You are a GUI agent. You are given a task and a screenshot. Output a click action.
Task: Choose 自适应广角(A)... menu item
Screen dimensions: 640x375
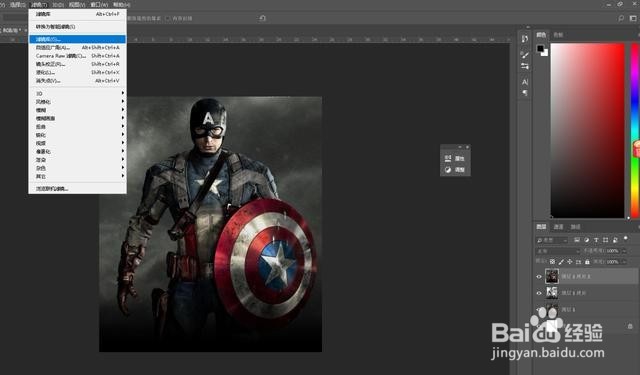78,47
